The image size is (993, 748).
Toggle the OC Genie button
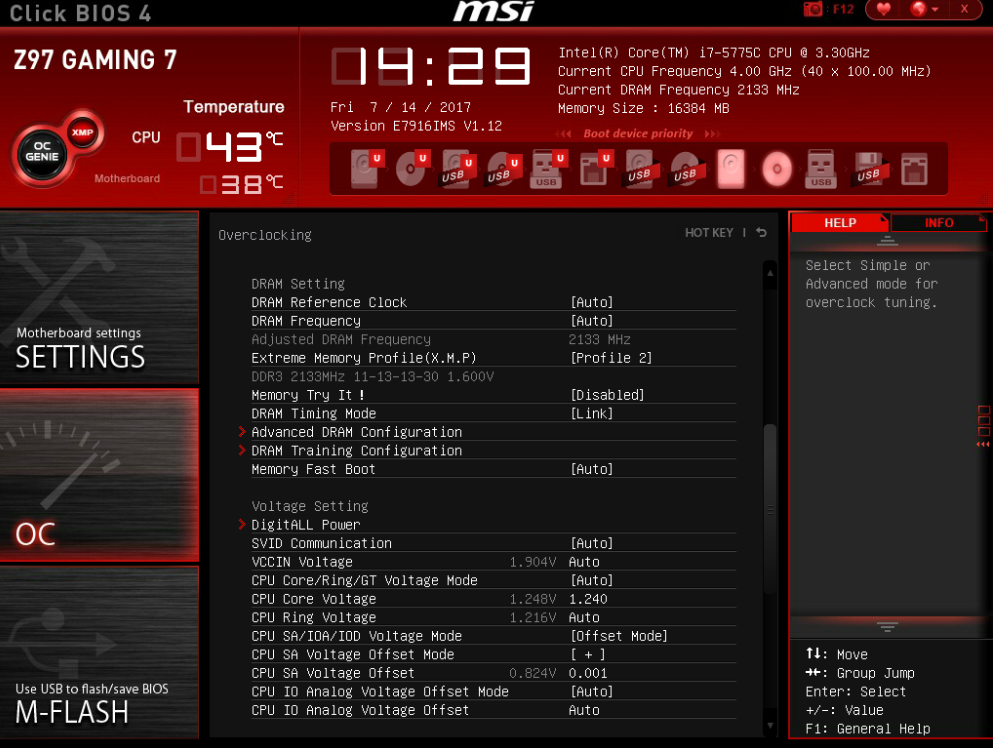pos(42,152)
